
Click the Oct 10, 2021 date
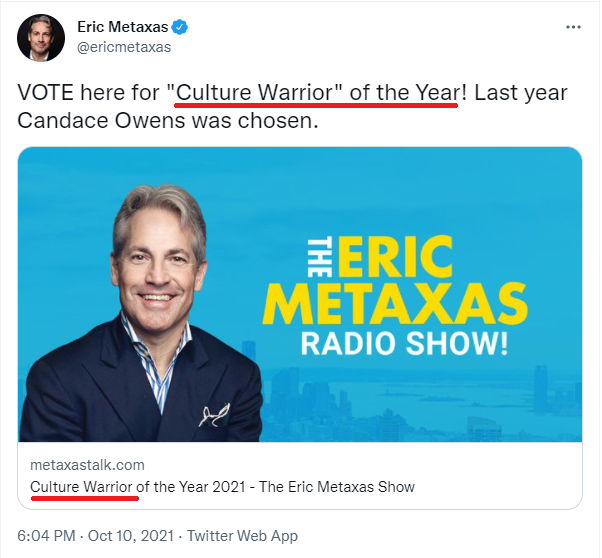click(131, 536)
